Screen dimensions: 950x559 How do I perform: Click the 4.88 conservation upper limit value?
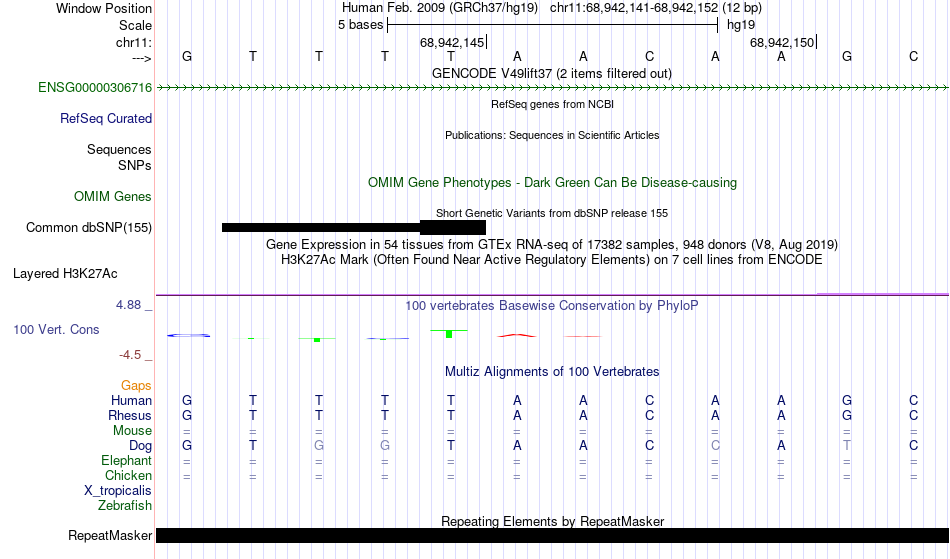pos(128,305)
